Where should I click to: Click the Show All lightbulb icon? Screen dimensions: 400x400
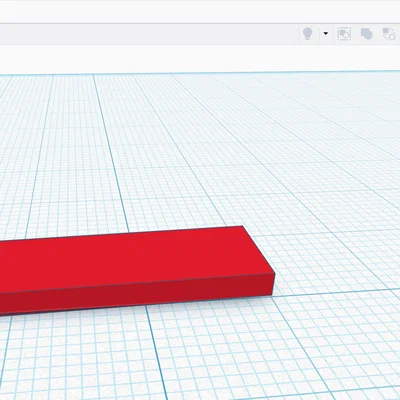pos(307,34)
